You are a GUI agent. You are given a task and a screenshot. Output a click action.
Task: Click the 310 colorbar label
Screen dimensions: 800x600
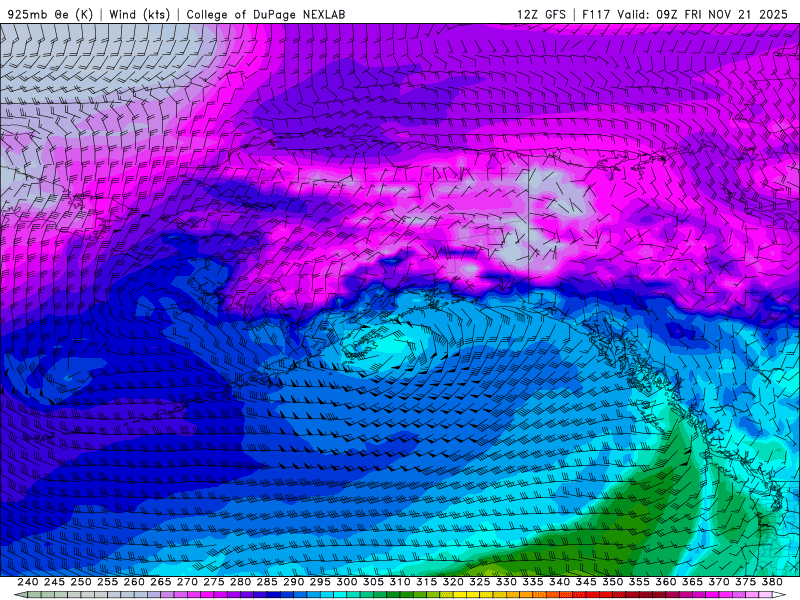(400, 582)
